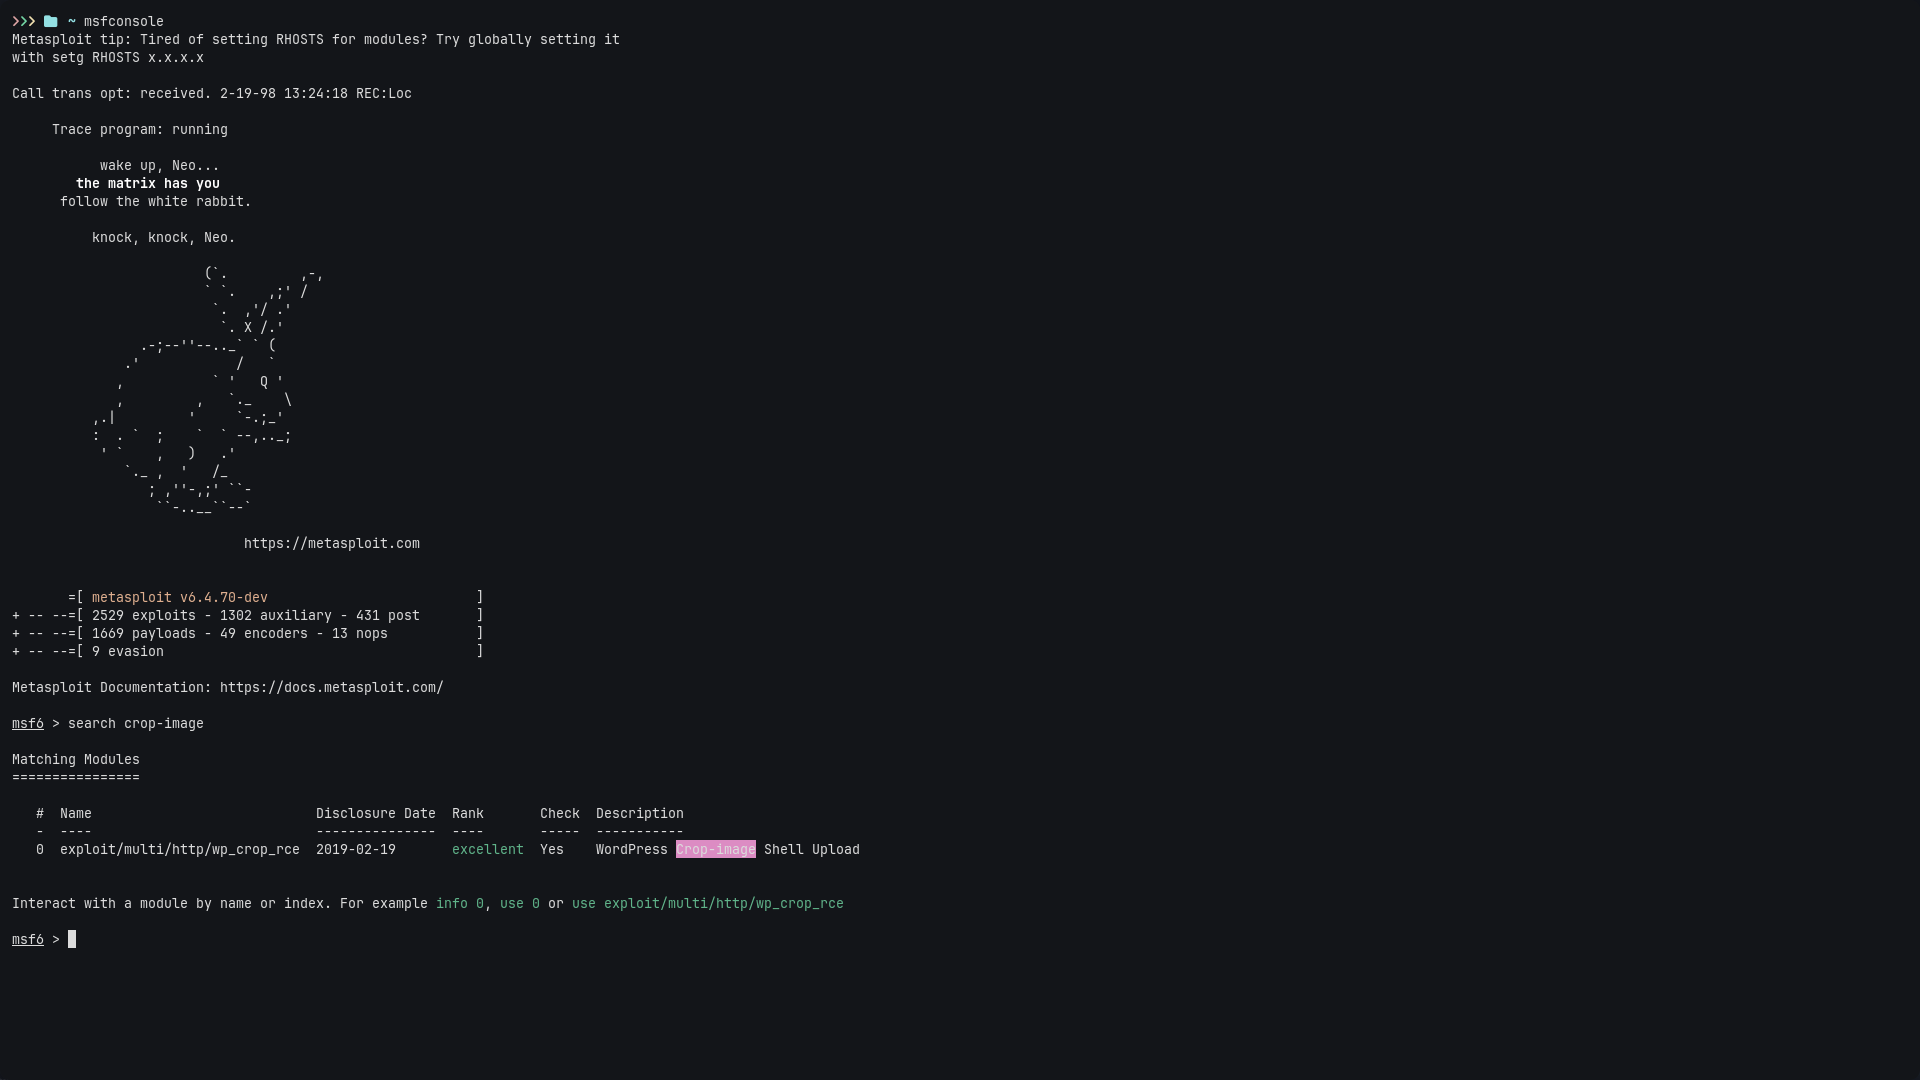Open the https://metasploit.com link
Viewport: 1920px width, 1080px height.
pos(331,544)
